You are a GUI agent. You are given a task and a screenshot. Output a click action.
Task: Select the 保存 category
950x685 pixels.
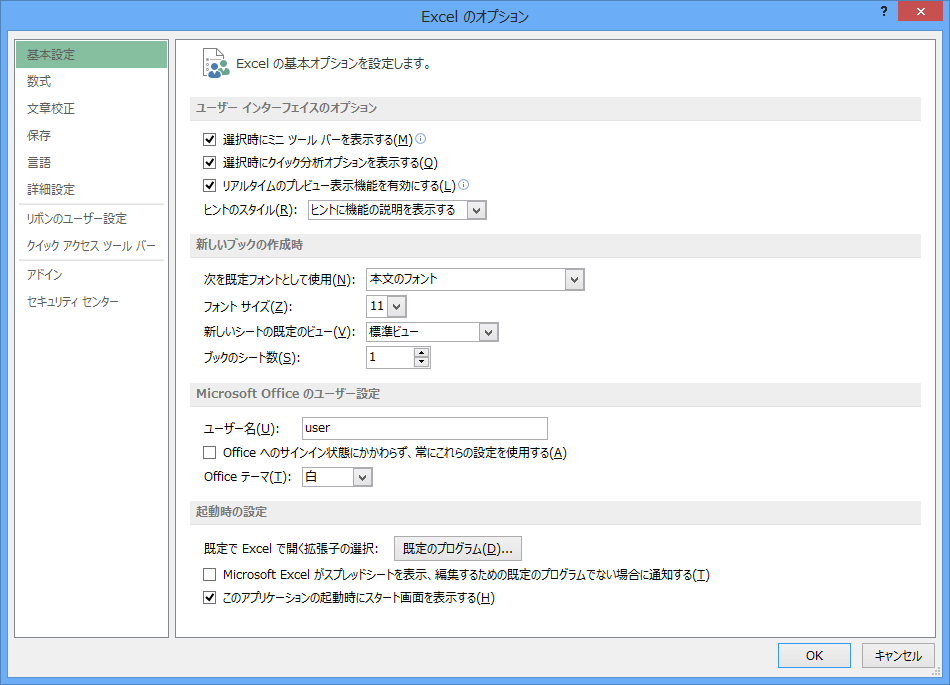tap(91, 135)
